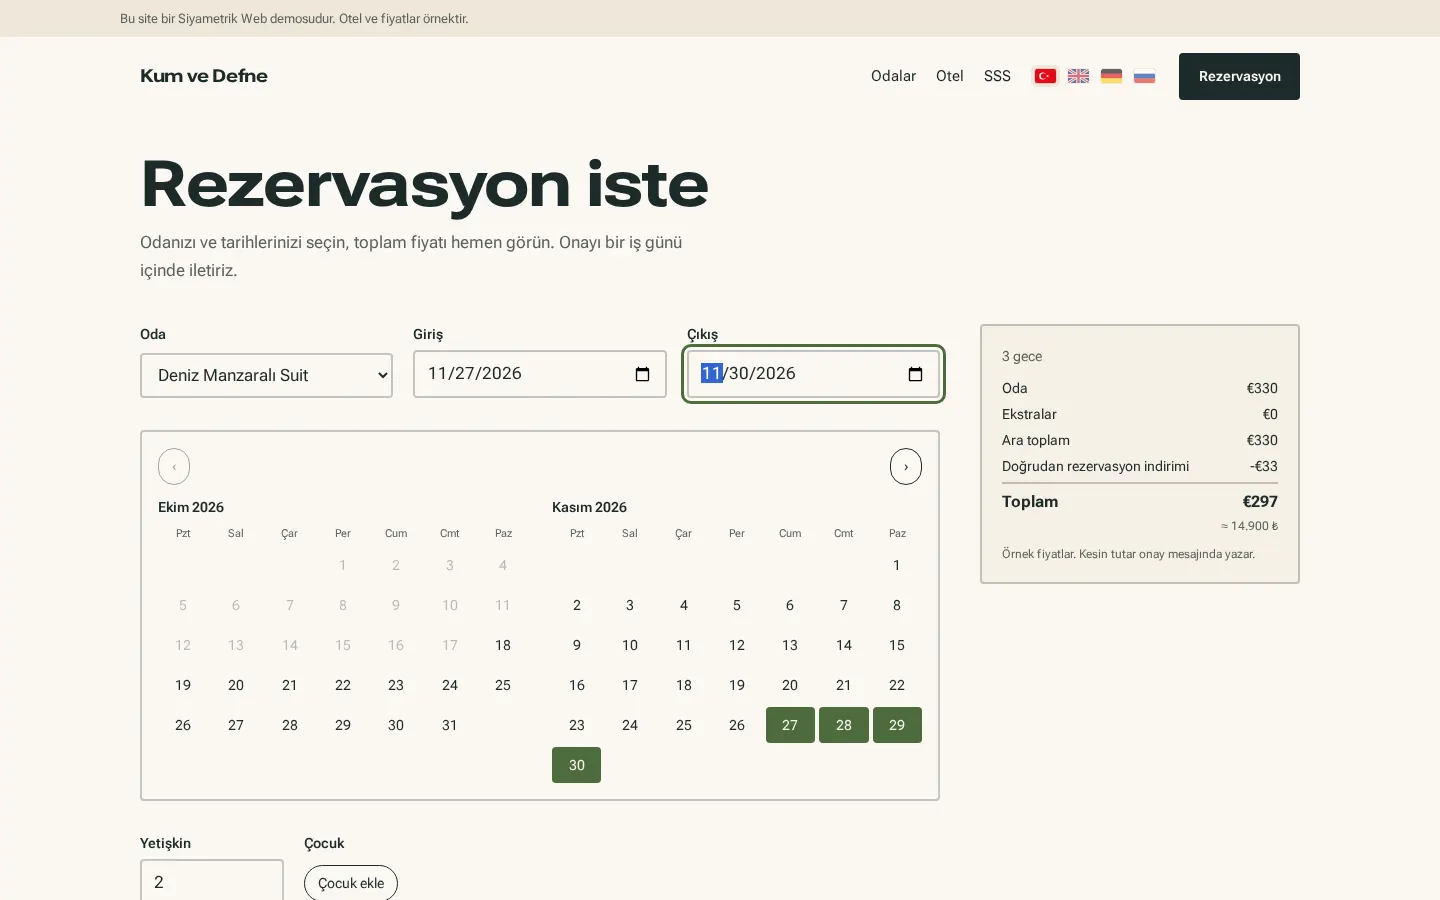
Task: Click the "Ara toplam" row label
Action: pos(1036,440)
